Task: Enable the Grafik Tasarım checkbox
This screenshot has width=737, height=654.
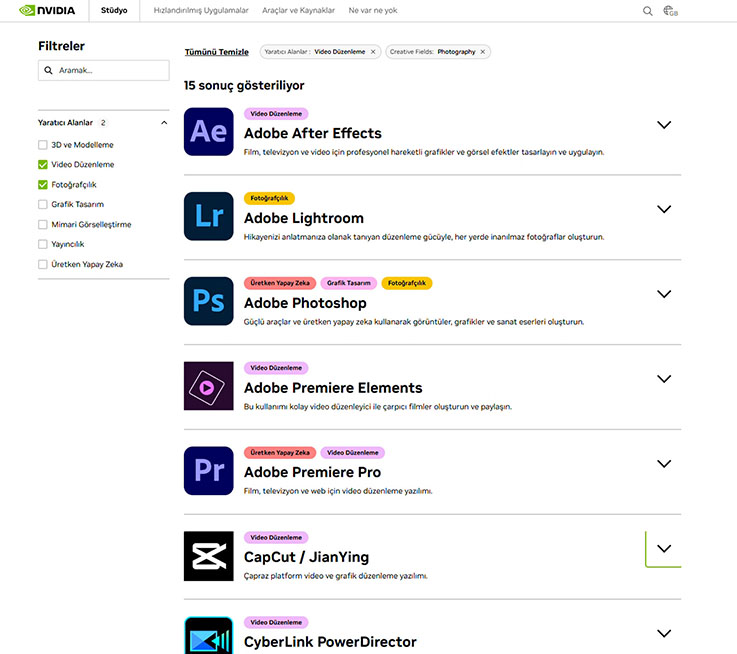Action: pos(43,205)
